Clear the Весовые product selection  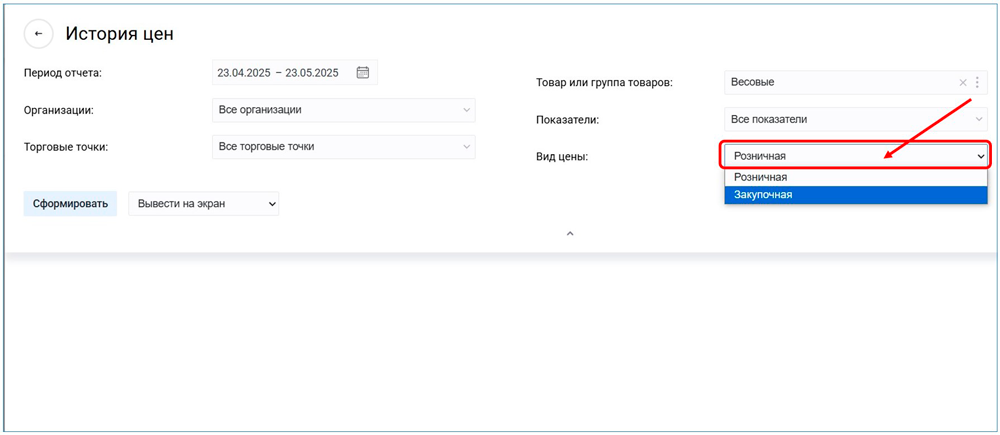963,82
